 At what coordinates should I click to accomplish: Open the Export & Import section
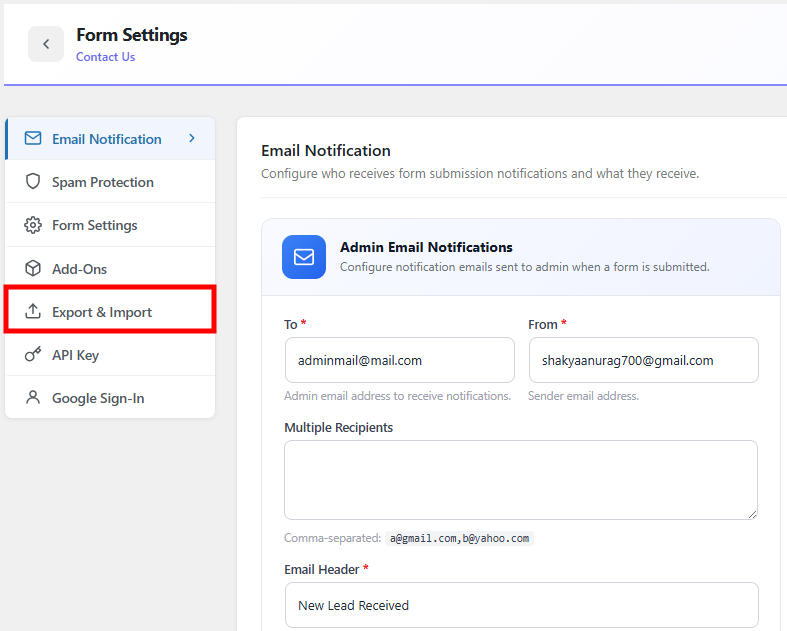pyautogui.click(x=102, y=312)
